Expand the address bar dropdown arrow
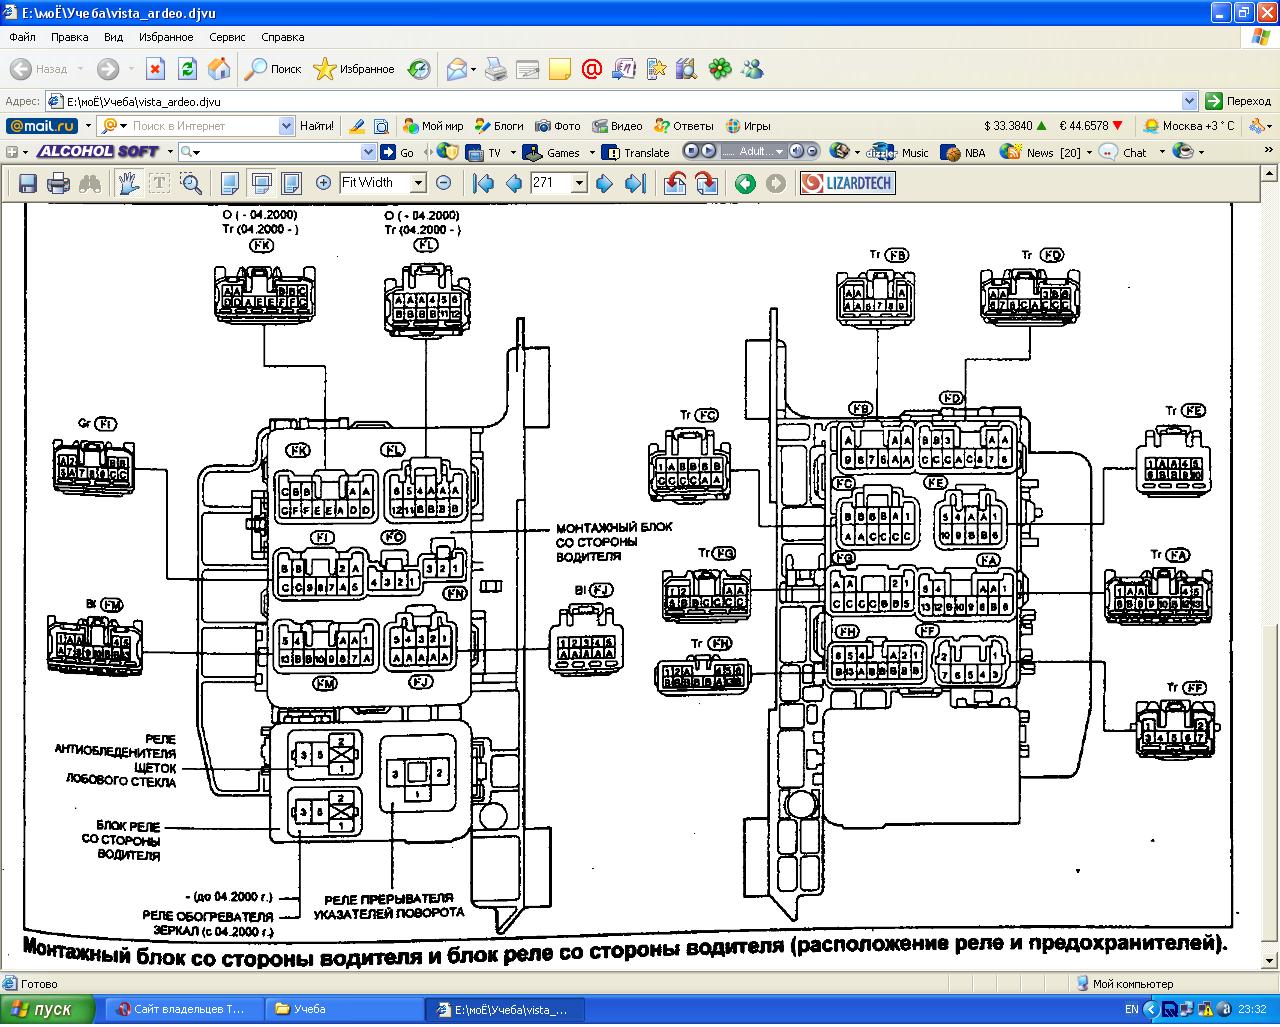 click(1189, 101)
